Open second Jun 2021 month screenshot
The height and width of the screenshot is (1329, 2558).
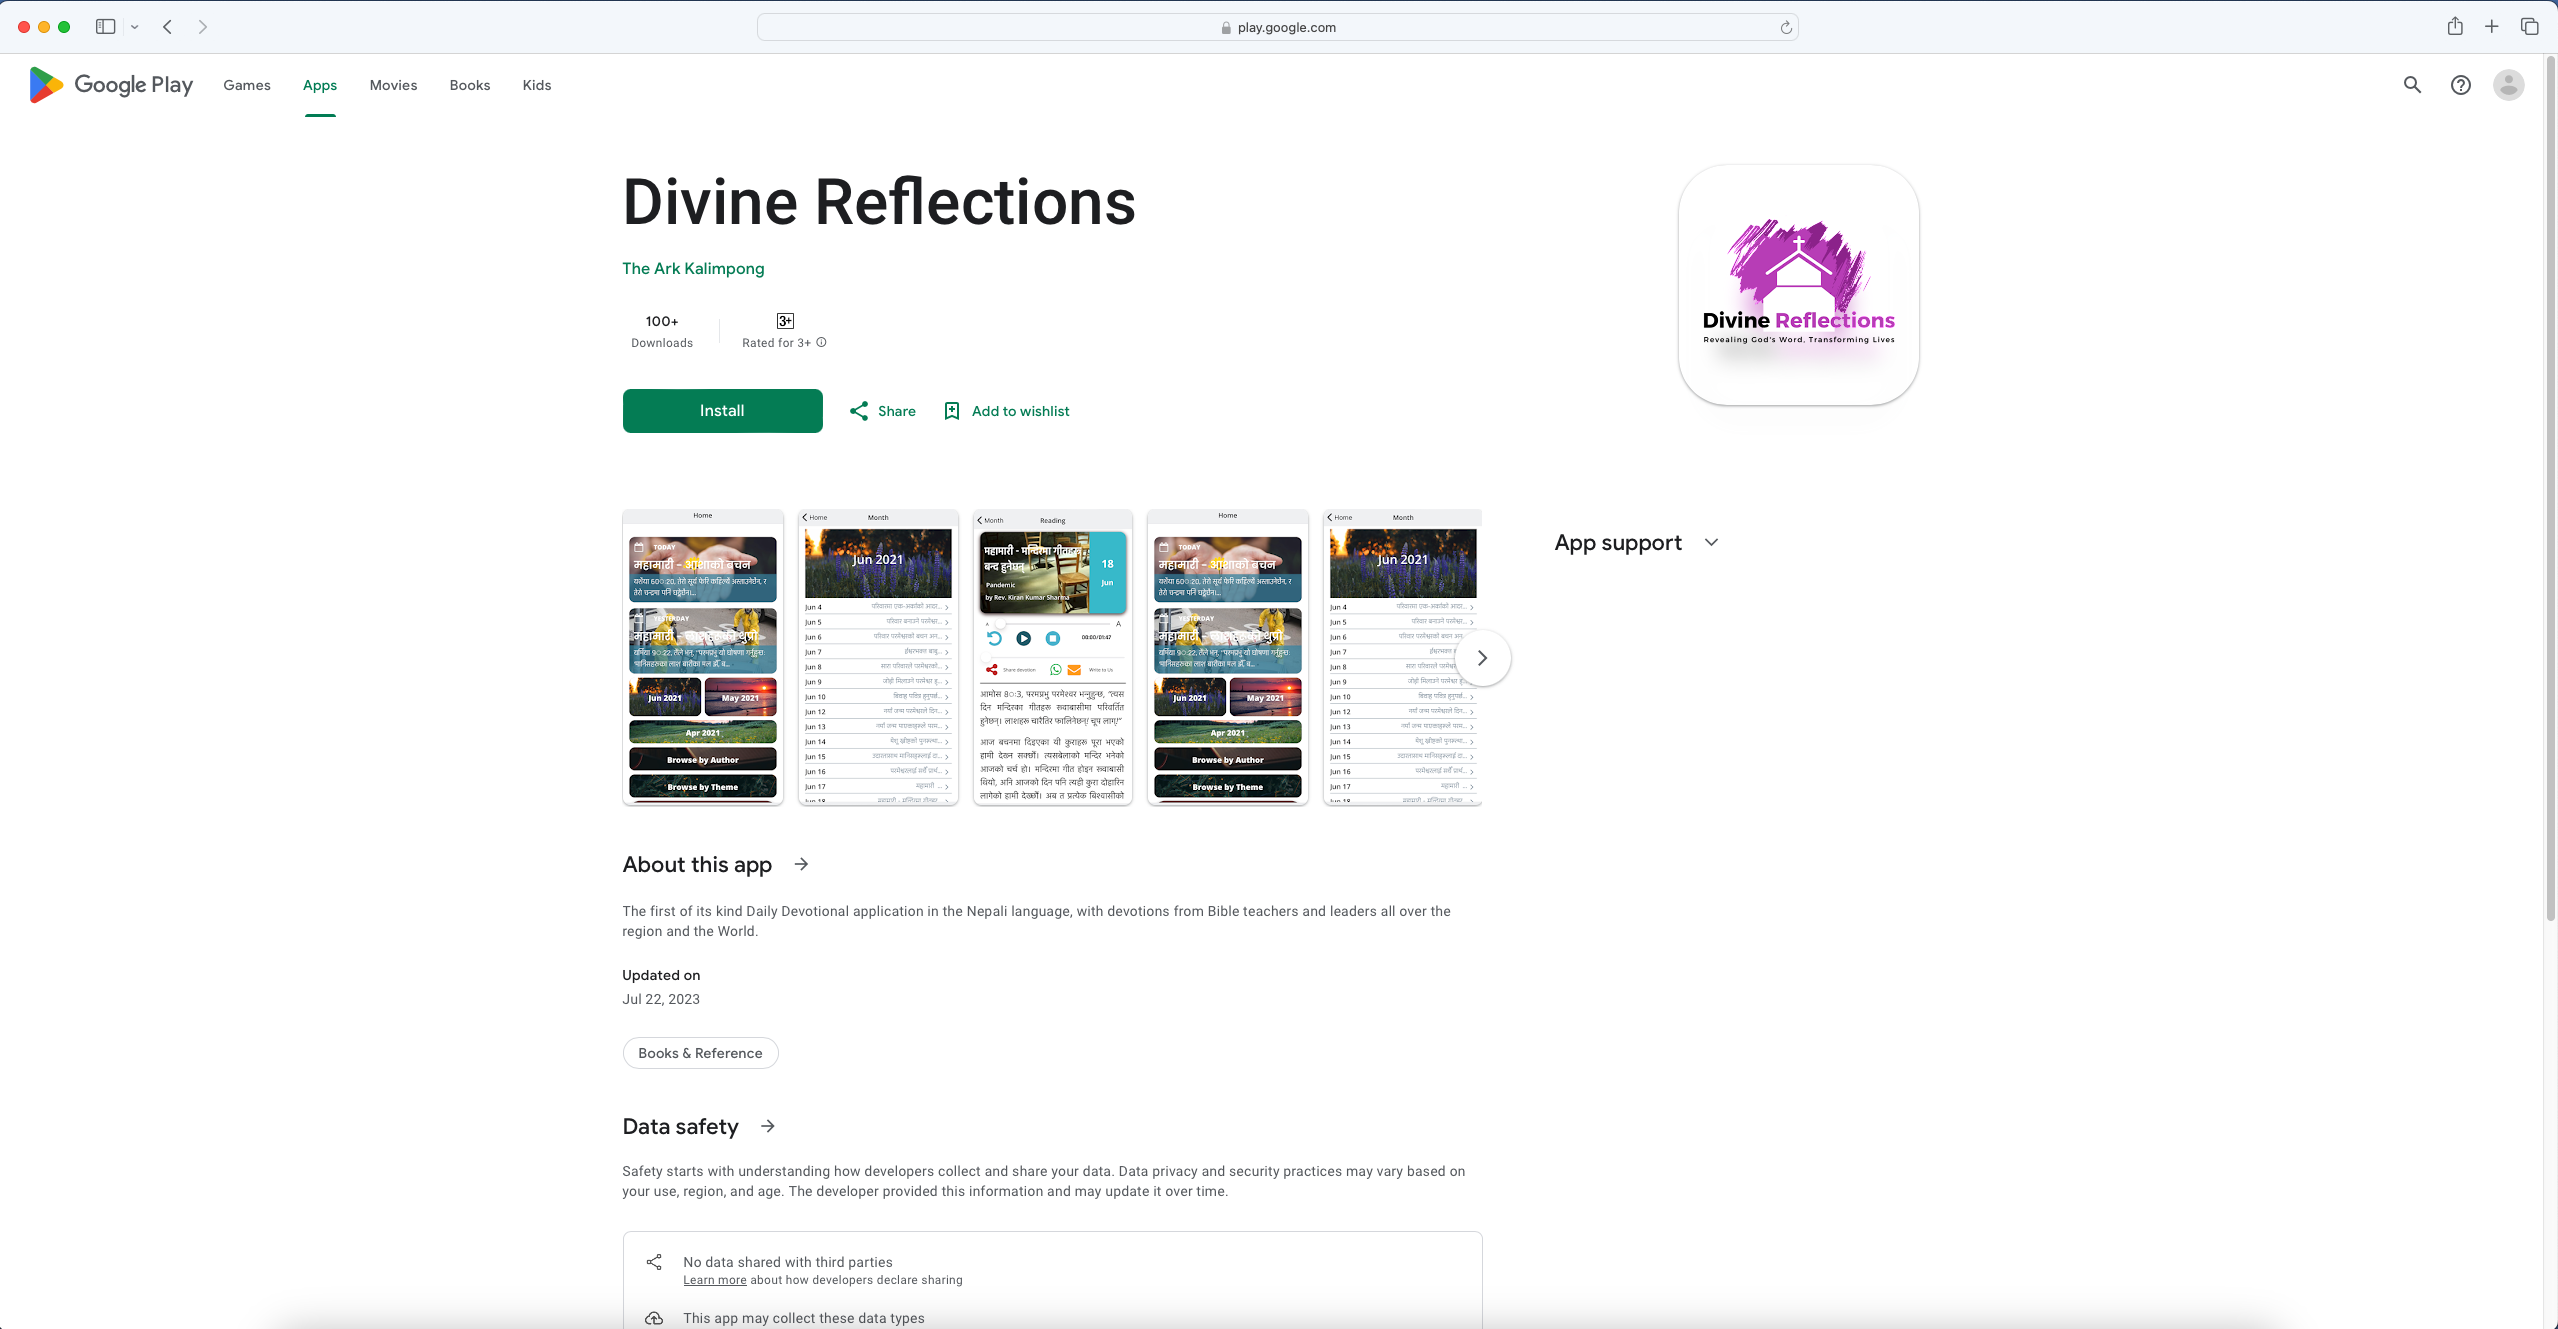[x=878, y=657]
